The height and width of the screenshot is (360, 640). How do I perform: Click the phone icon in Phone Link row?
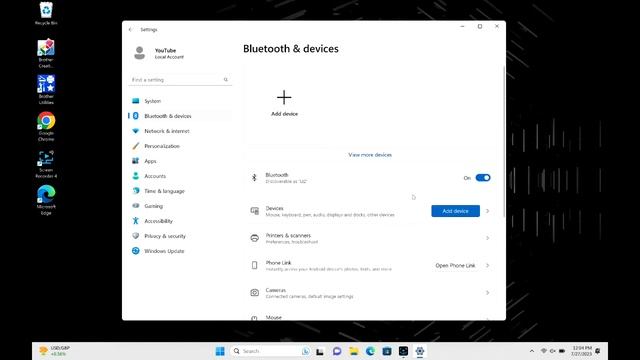coord(255,265)
